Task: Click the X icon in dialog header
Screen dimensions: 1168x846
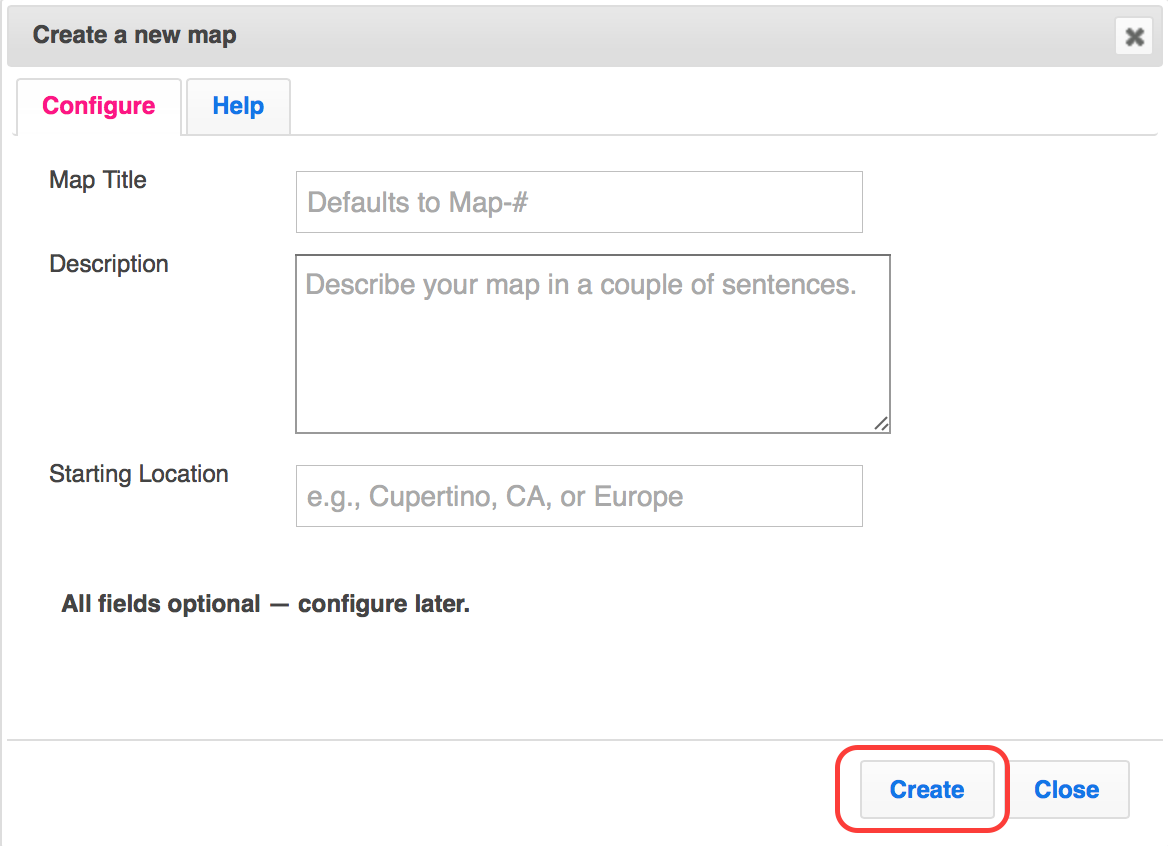Action: click(x=1133, y=37)
